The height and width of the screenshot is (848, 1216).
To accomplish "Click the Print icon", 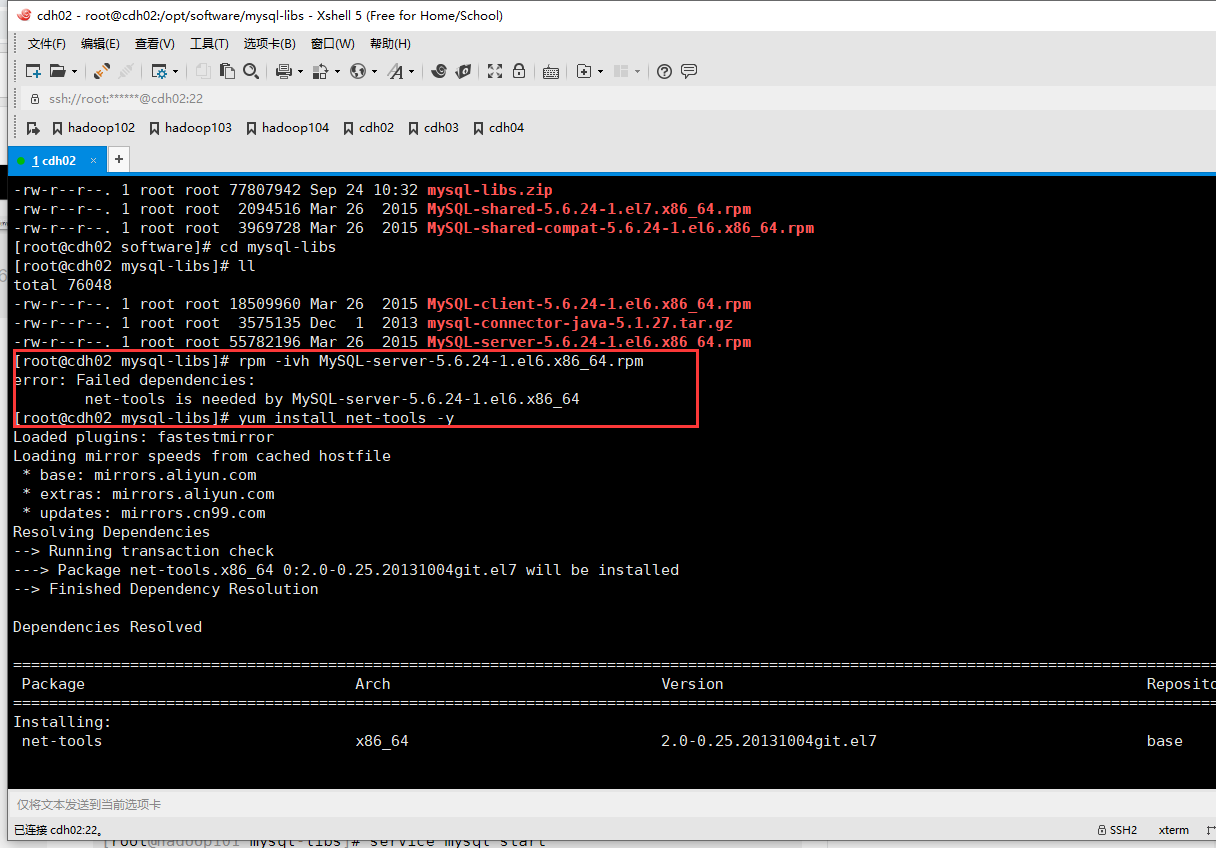I will tap(283, 71).
